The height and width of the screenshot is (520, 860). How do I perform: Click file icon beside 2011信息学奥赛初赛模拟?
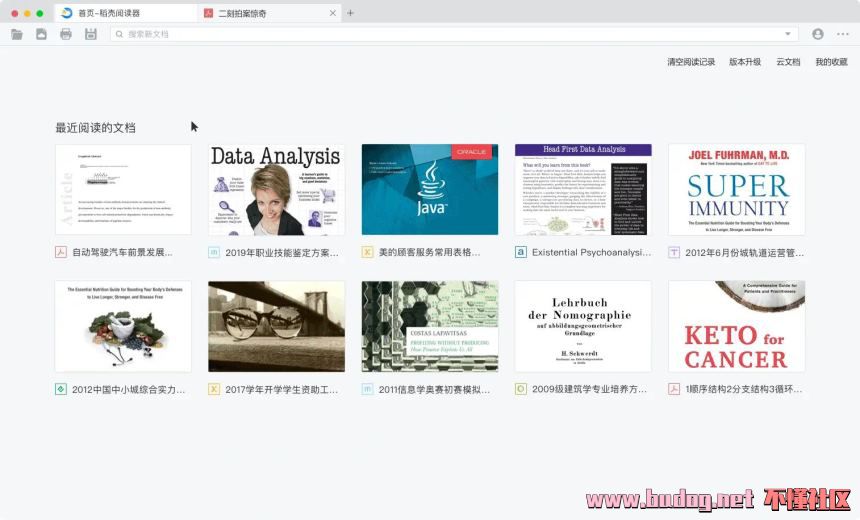(x=367, y=389)
